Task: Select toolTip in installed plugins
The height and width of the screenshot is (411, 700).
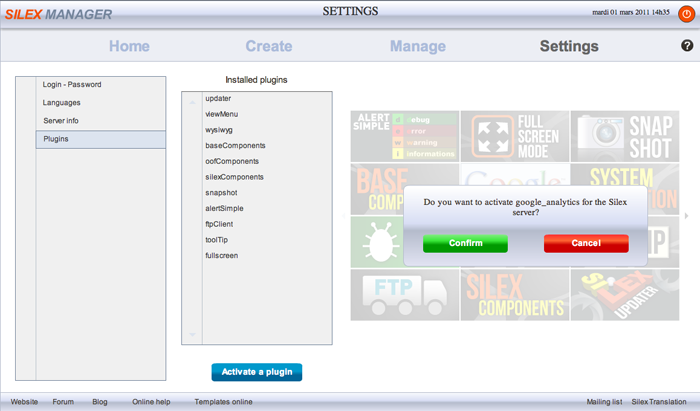Action: pos(217,240)
